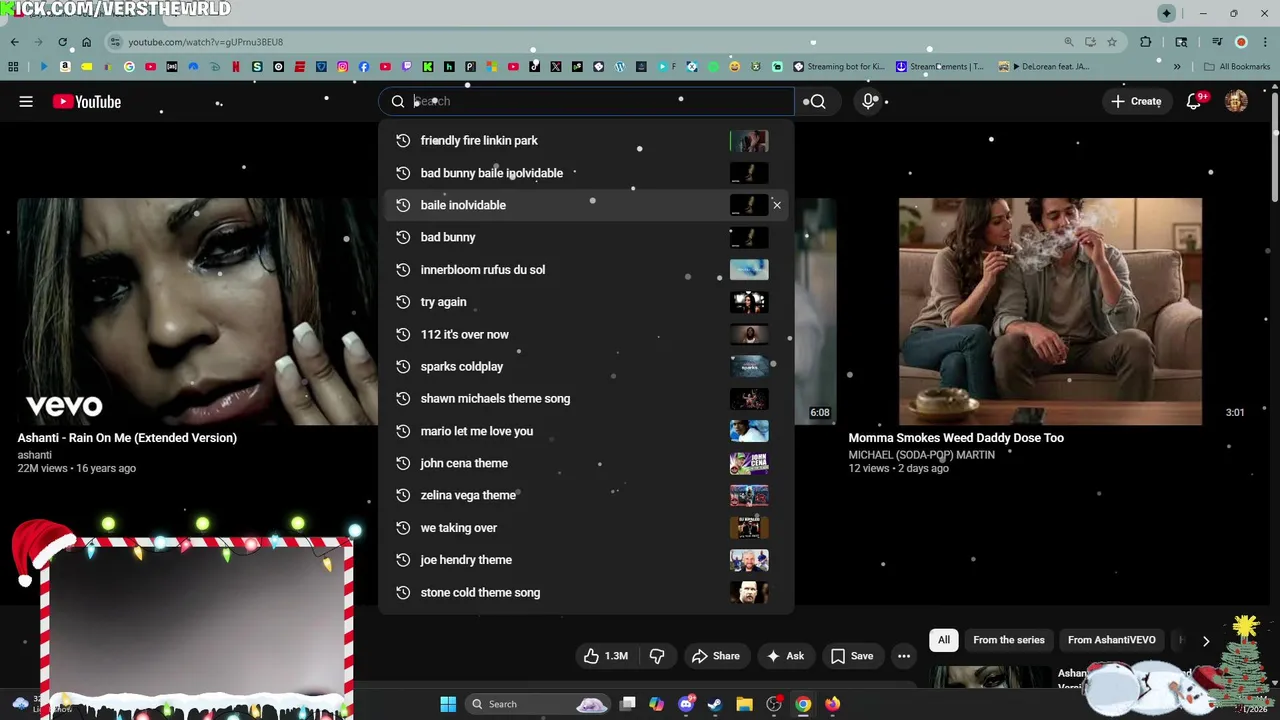Viewport: 1280px width, 720px height.
Task: Start voice search with the microphone
Action: point(870,101)
